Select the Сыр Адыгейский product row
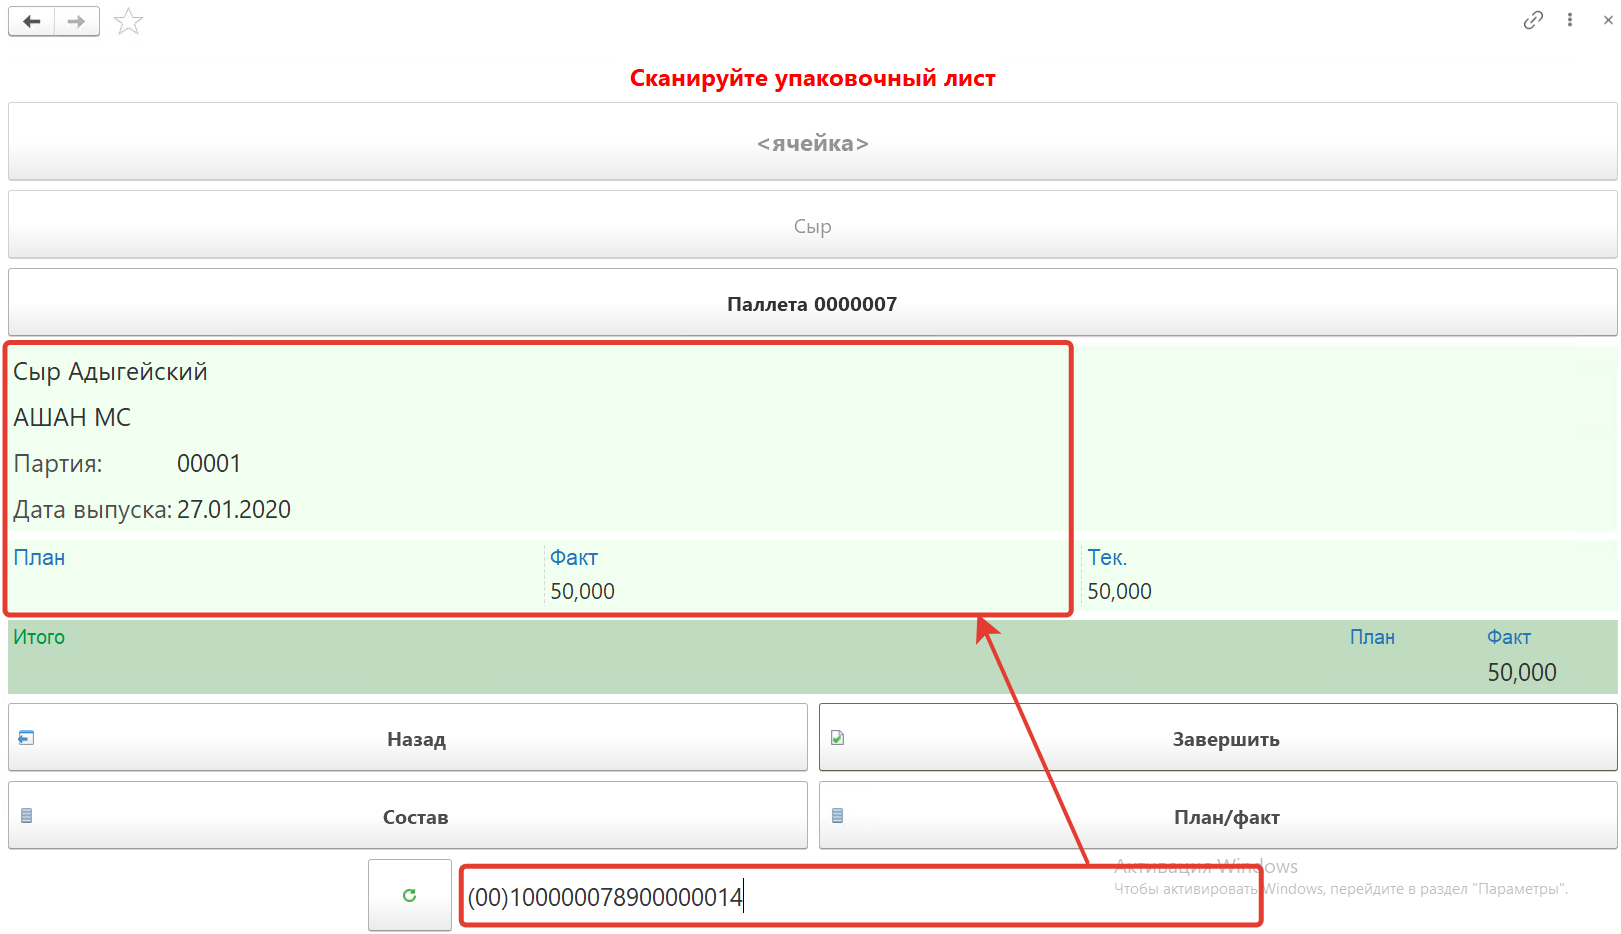 point(111,372)
